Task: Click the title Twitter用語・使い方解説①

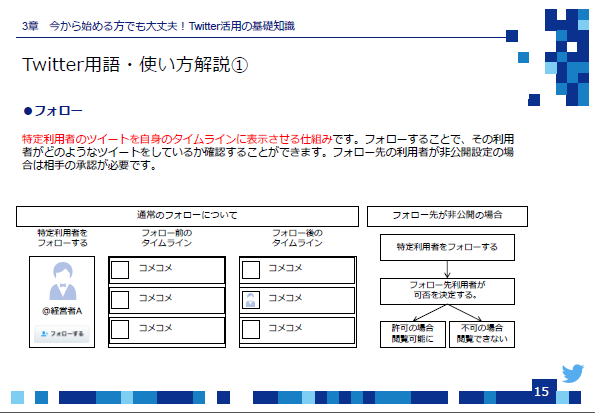Action: click(x=135, y=65)
